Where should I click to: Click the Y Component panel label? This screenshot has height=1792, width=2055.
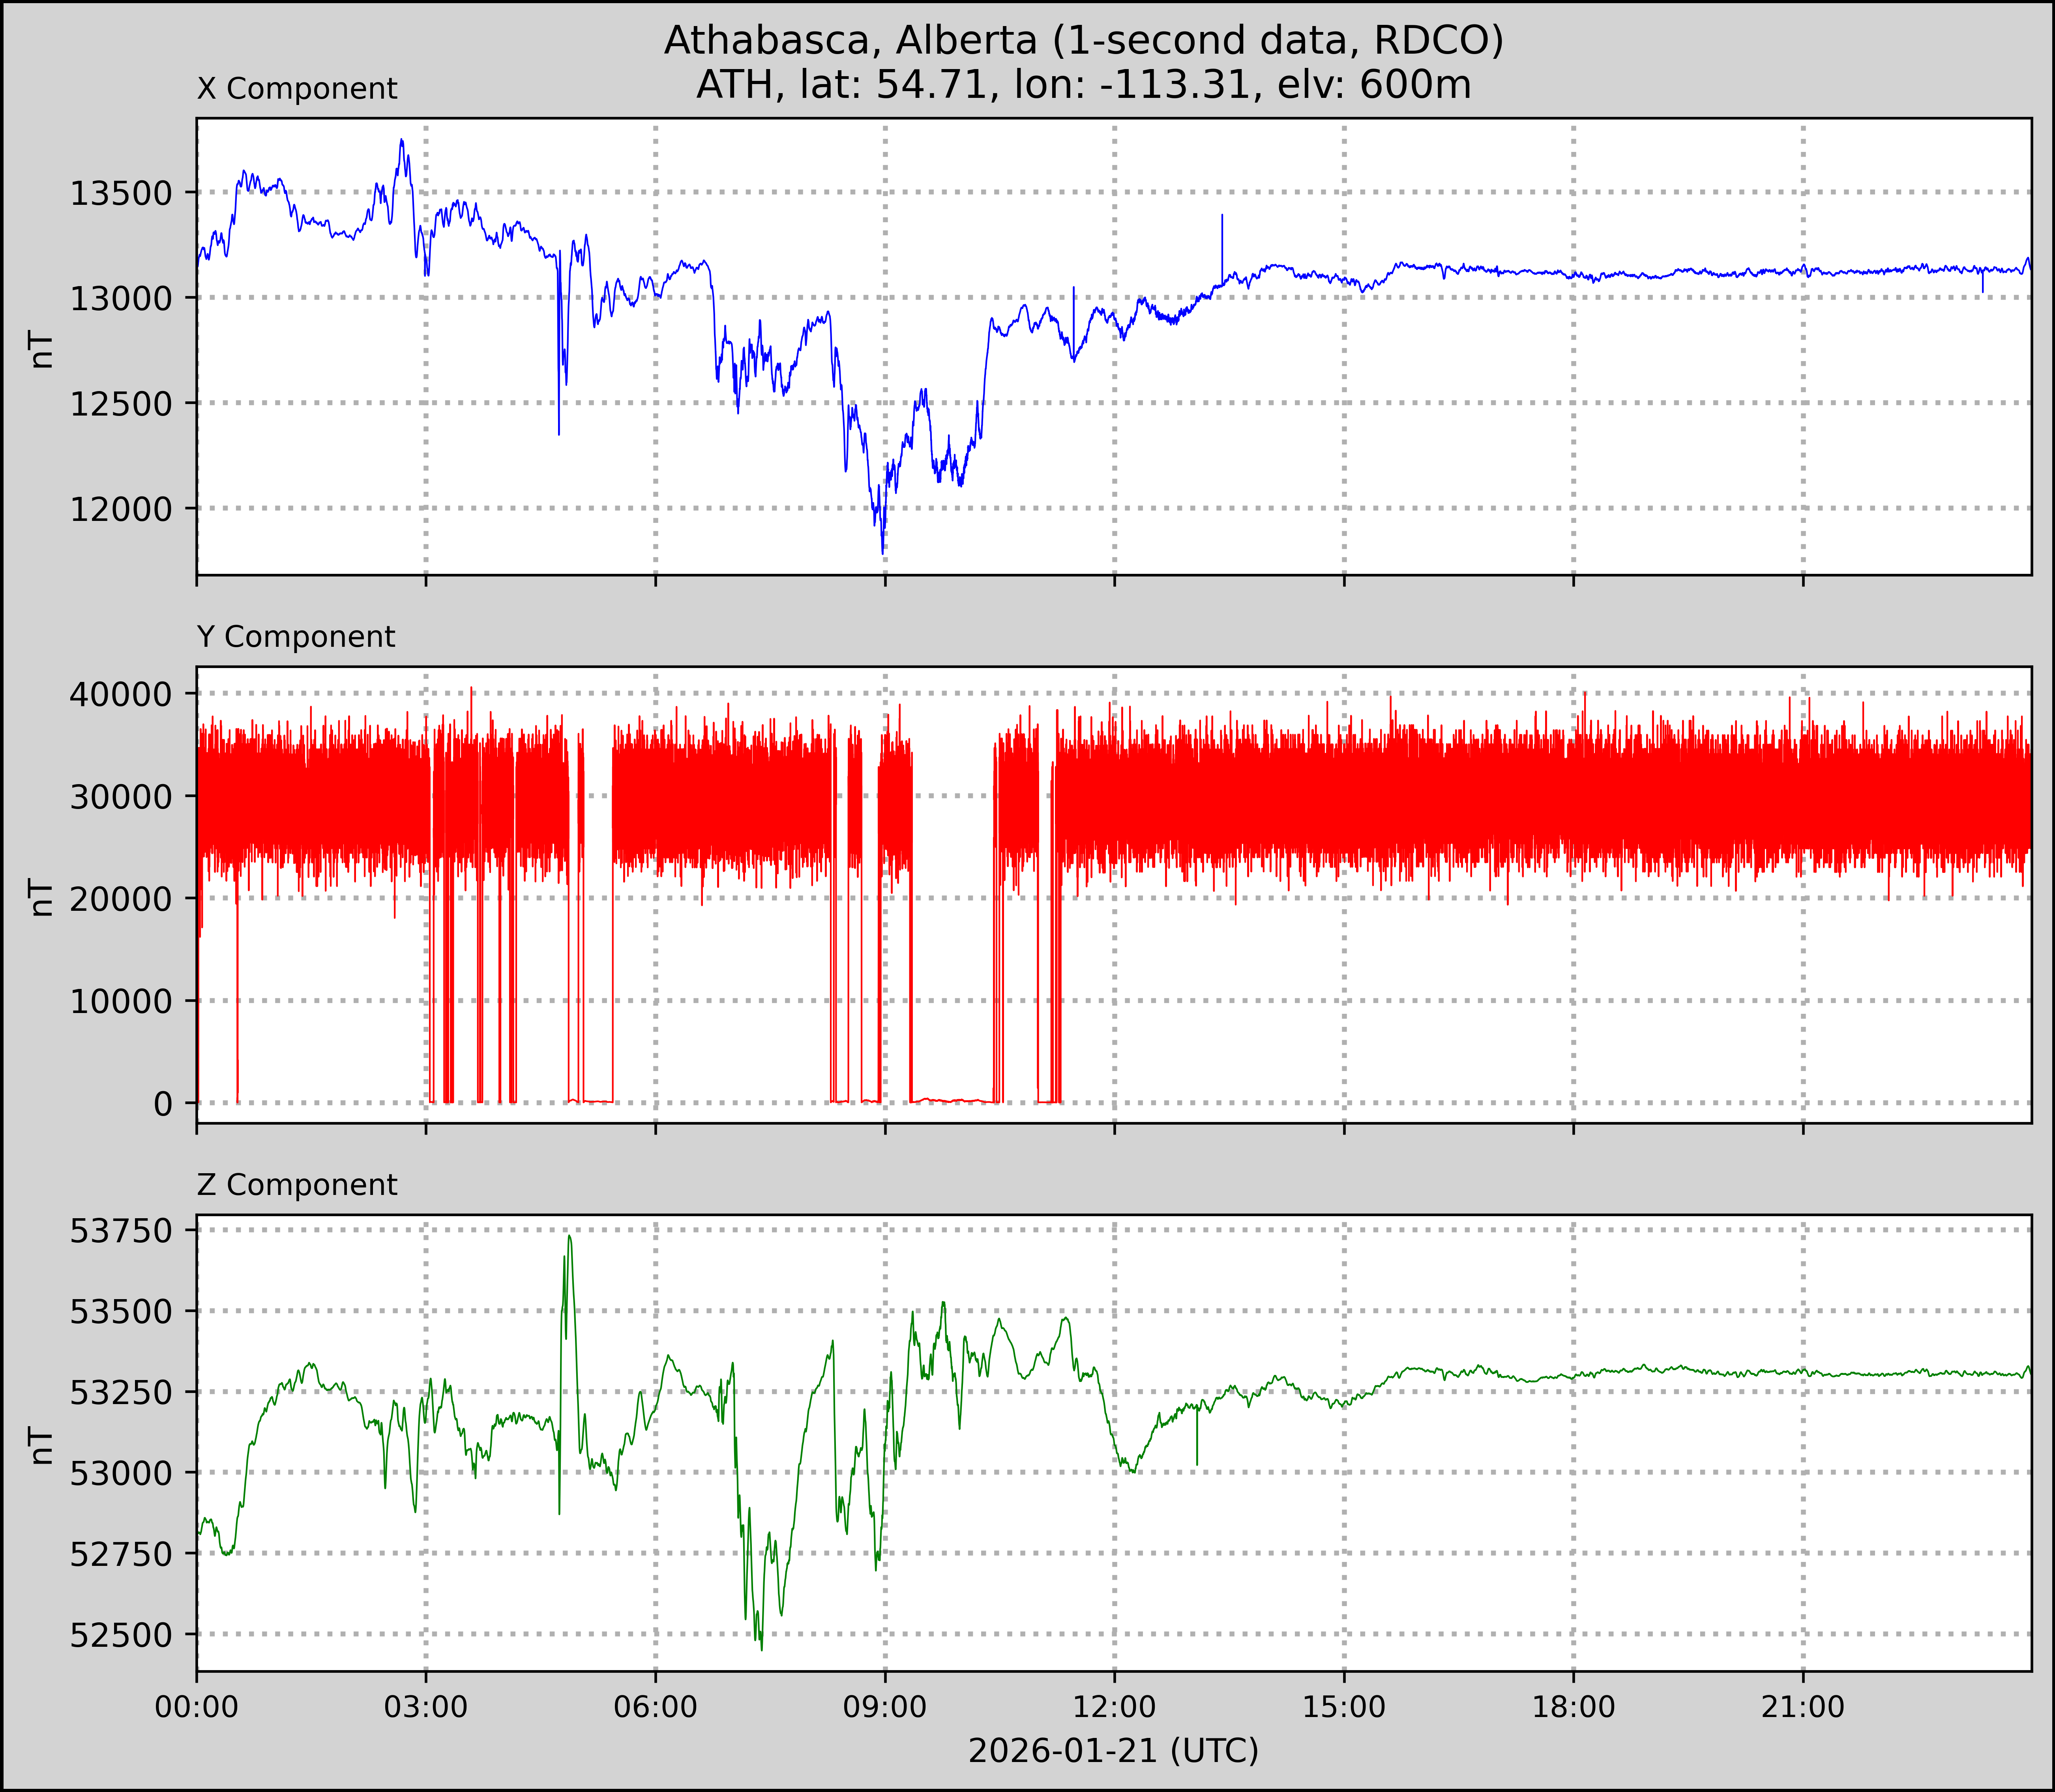click(x=296, y=637)
